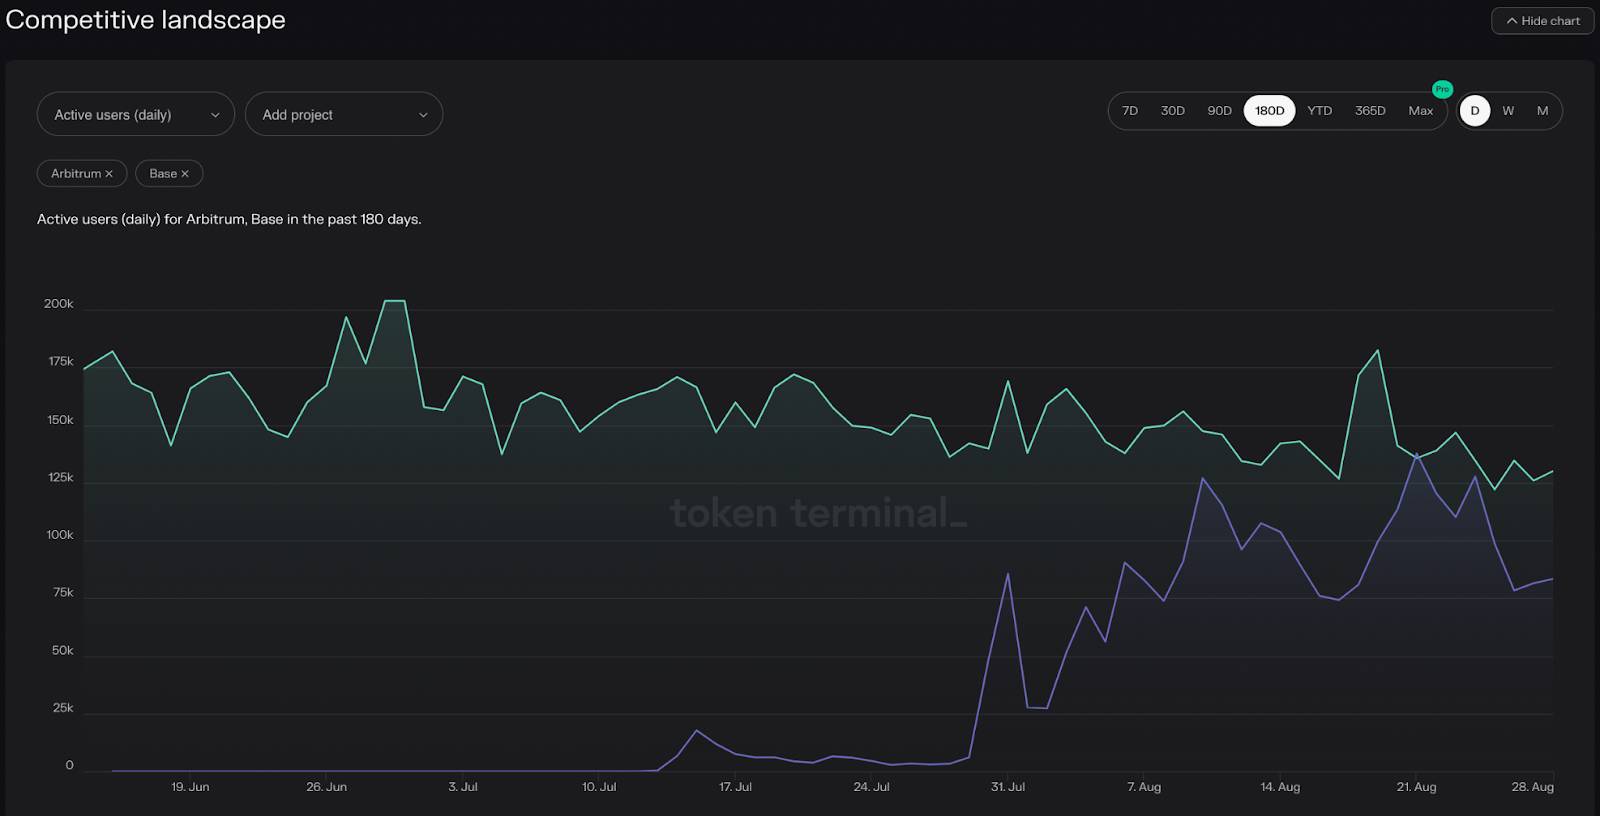Select the 7D time range

(x=1130, y=111)
